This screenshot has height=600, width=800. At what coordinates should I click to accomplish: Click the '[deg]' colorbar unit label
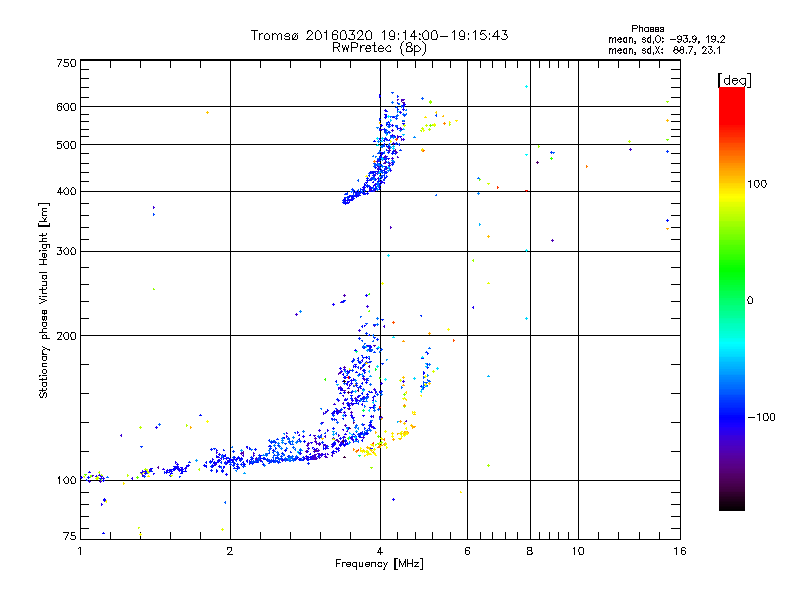pos(734,80)
